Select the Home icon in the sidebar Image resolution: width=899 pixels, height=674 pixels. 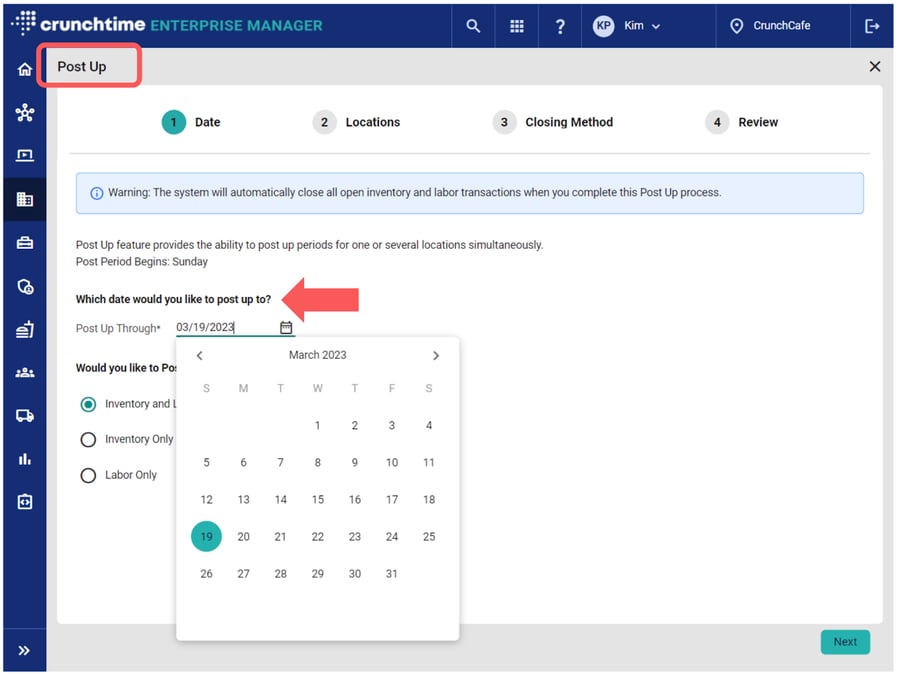click(22, 69)
